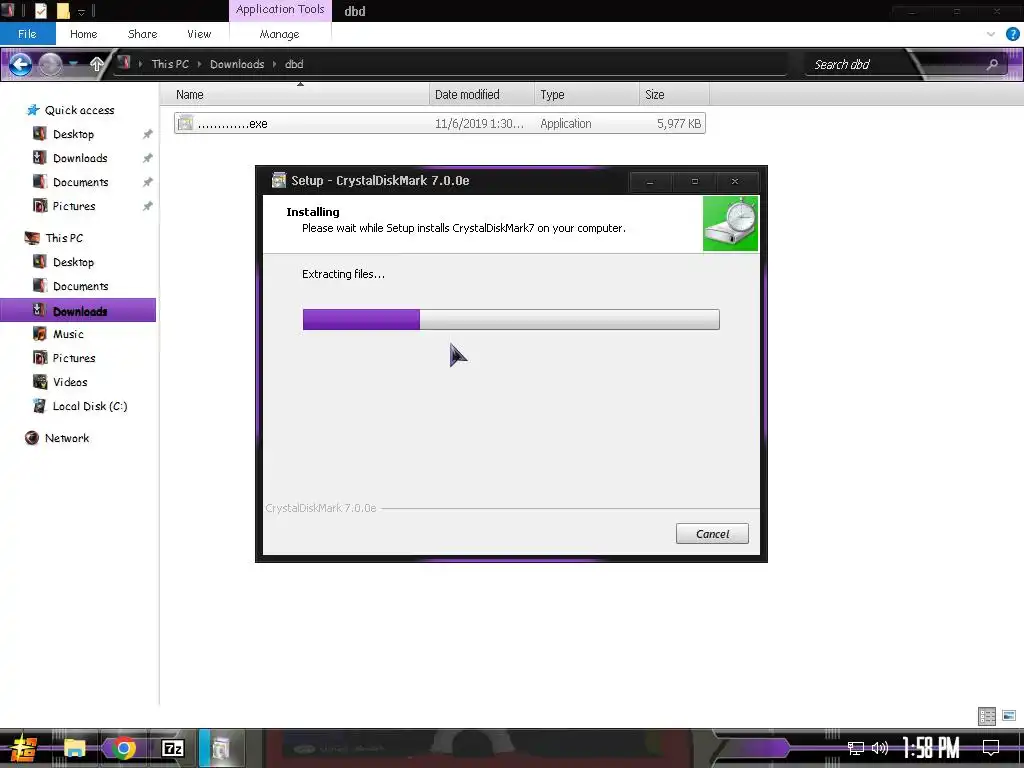The width and height of the screenshot is (1024, 768).
Task: Click the New folder icon in title bar
Action: [63, 10]
